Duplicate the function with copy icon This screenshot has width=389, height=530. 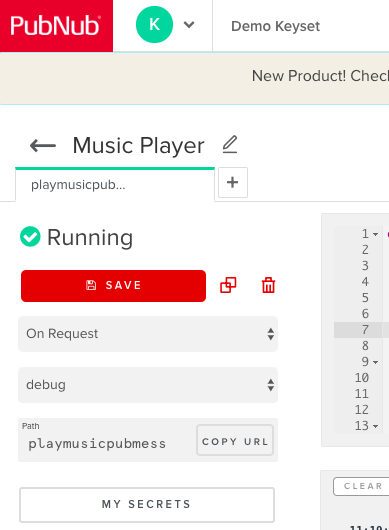pyautogui.click(x=228, y=285)
